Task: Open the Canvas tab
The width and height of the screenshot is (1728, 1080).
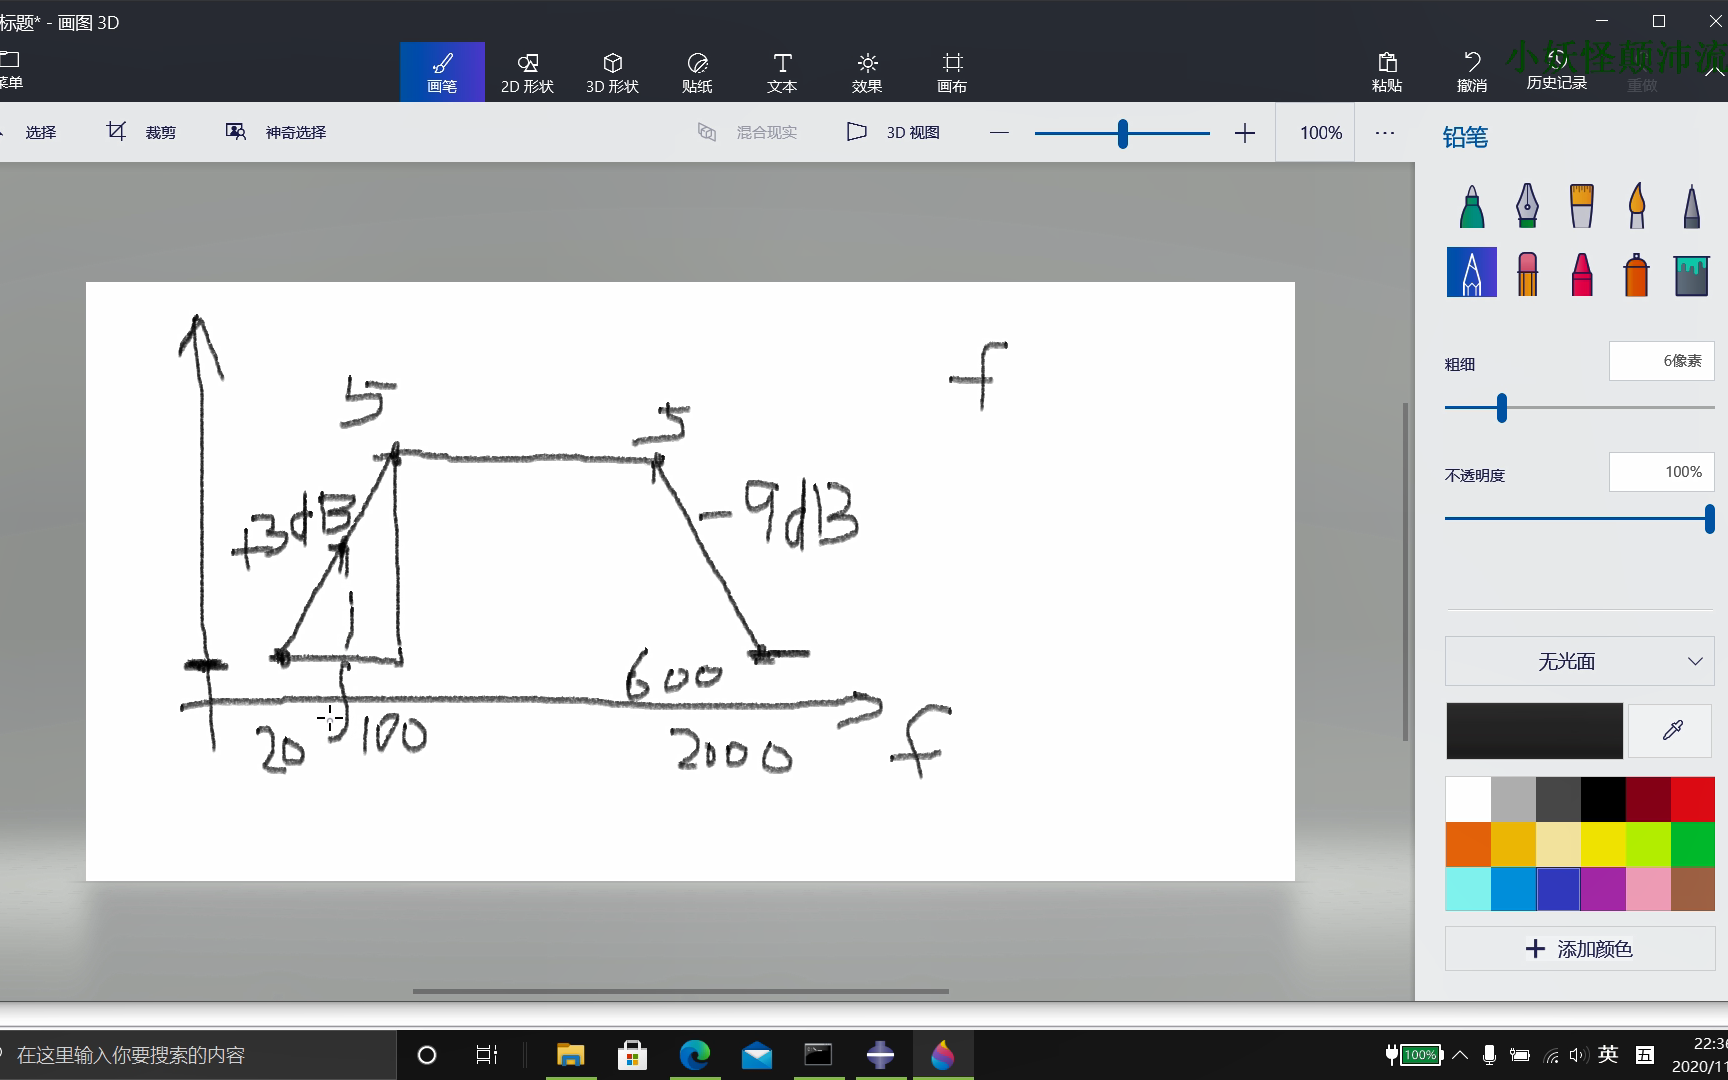Action: pos(952,72)
